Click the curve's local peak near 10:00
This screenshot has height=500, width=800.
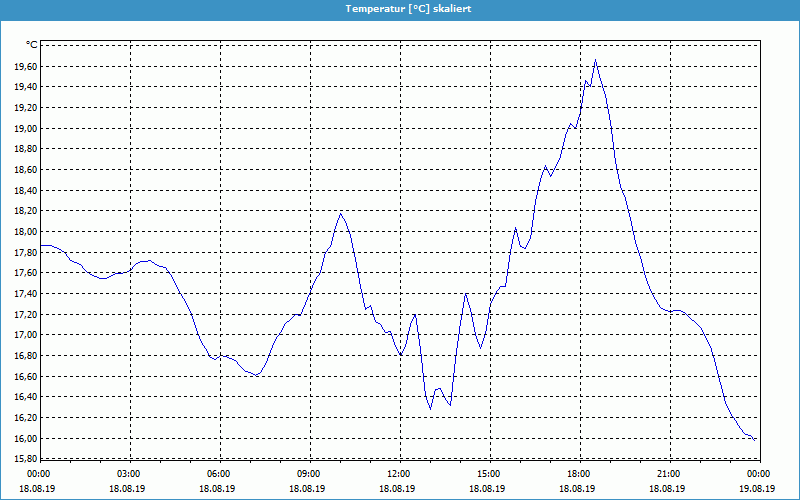(x=341, y=213)
